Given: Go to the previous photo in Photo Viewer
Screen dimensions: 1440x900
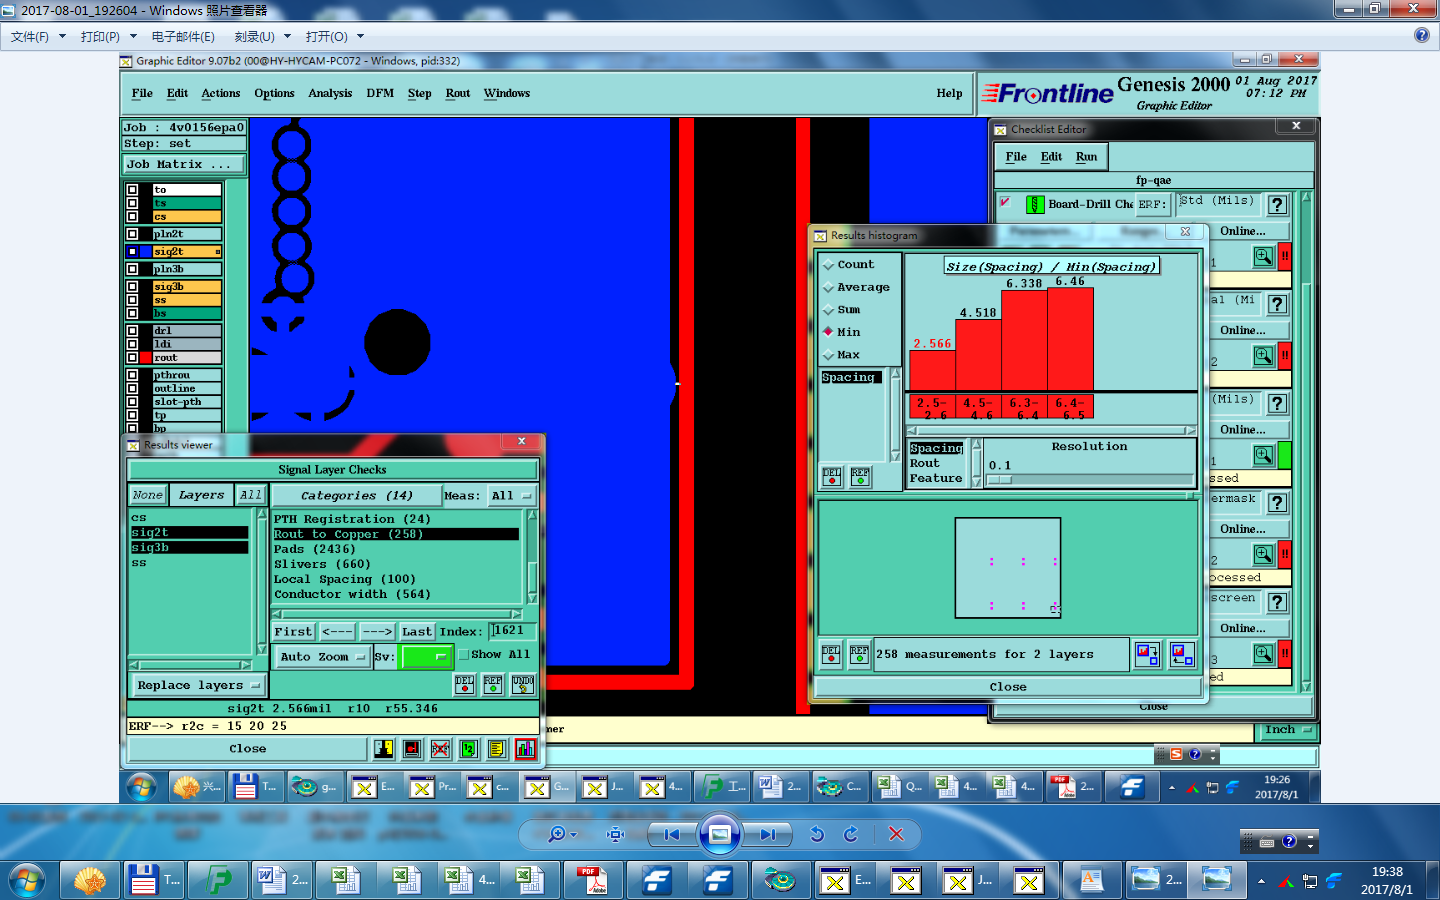Looking at the screenshot, I should [672, 834].
